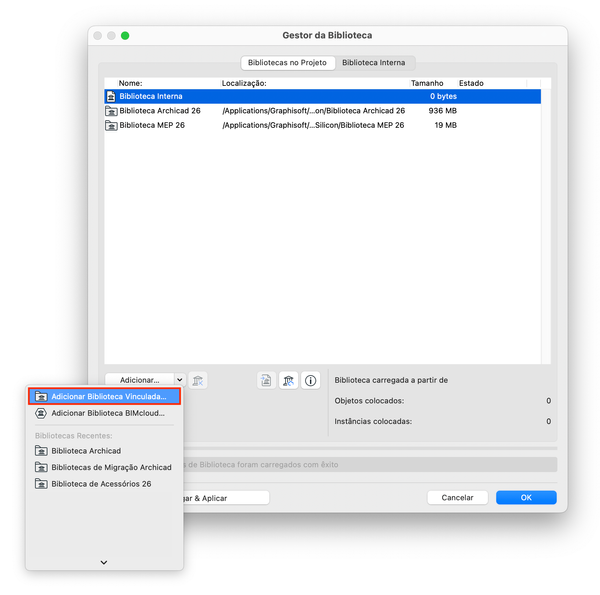Click the 0 bytes size value
This screenshot has height=595, width=600.
(443, 96)
